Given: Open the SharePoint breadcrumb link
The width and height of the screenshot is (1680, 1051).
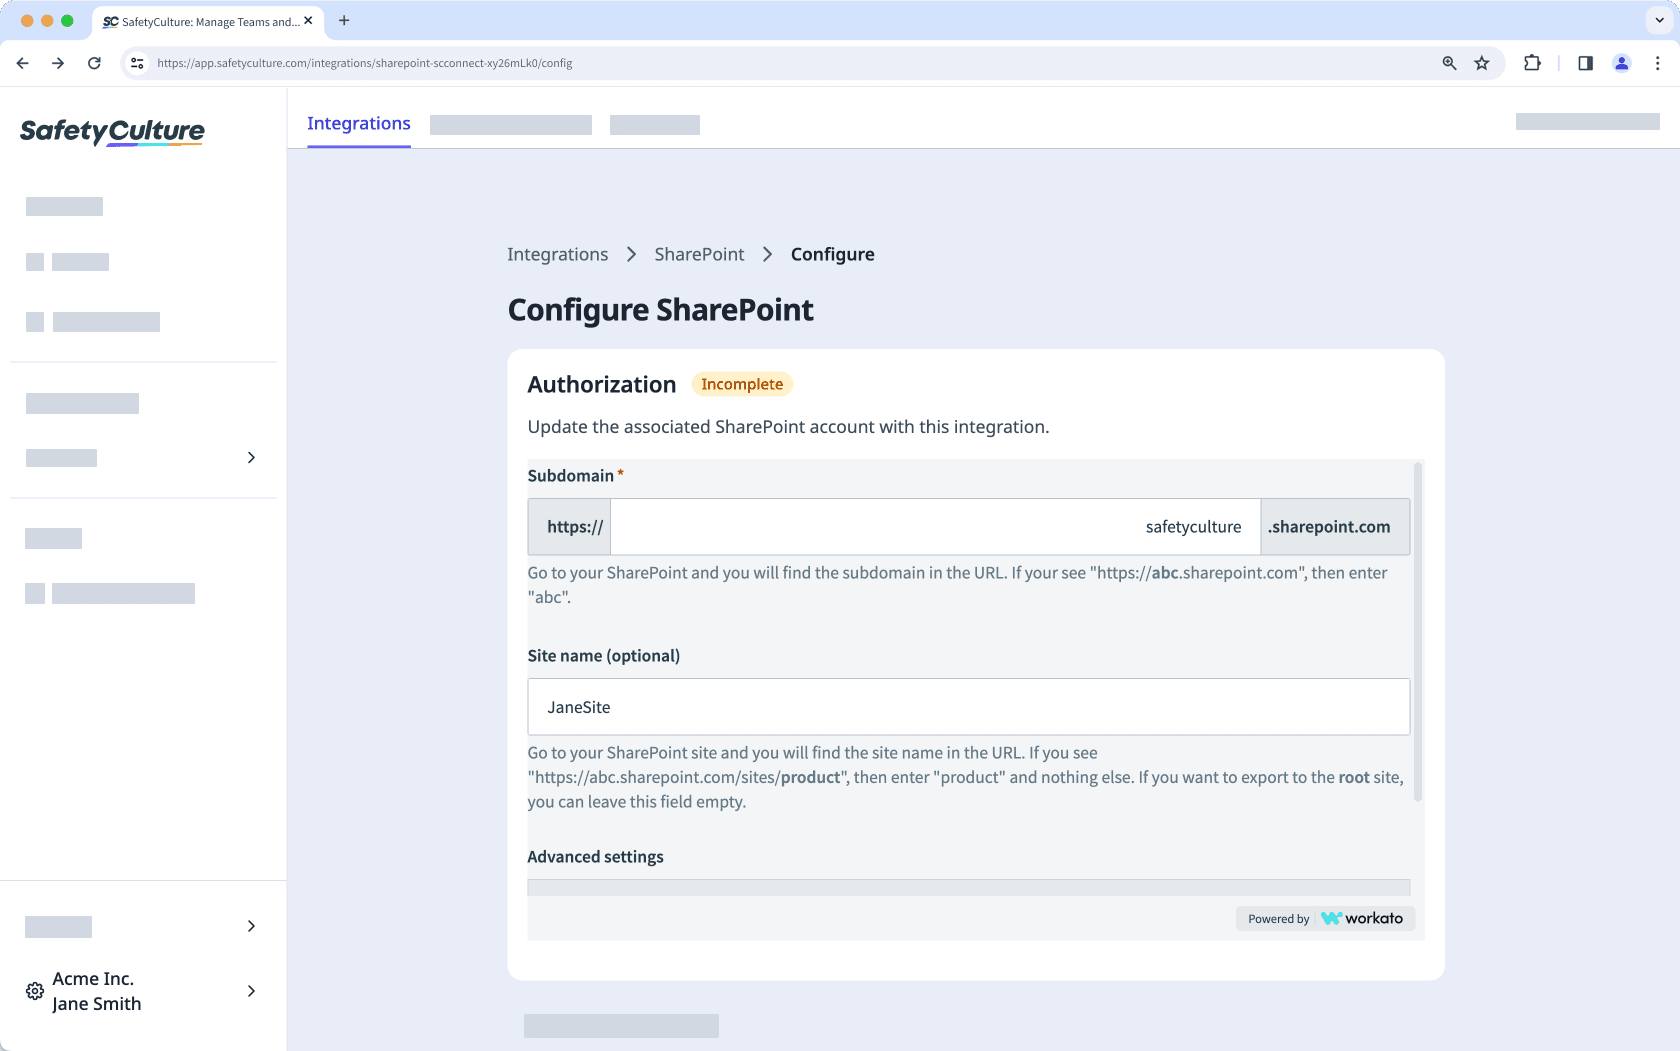Looking at the screenshot, I should [x=698, y=254].
